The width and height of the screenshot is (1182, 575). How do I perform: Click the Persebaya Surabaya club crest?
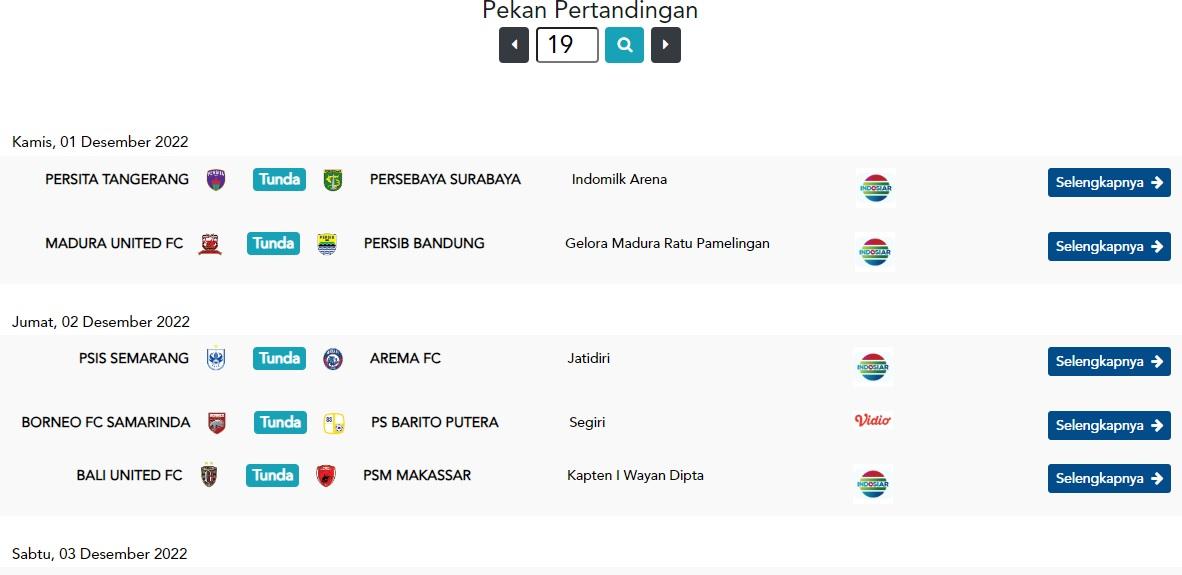click(x=333, y=180)
